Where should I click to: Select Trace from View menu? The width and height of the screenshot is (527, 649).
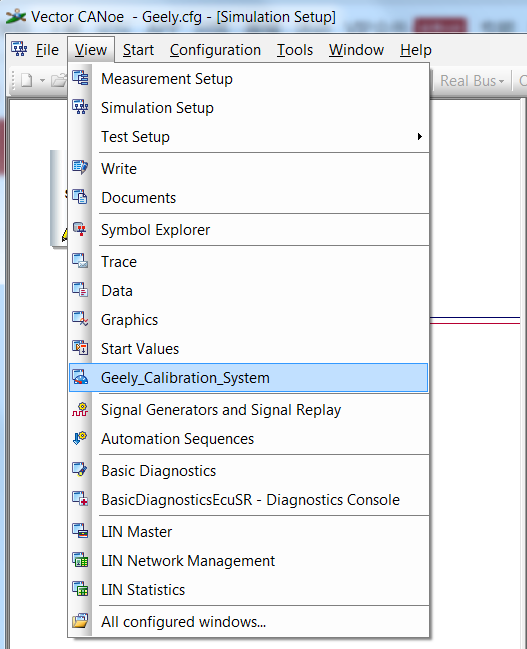click(248, 262)
